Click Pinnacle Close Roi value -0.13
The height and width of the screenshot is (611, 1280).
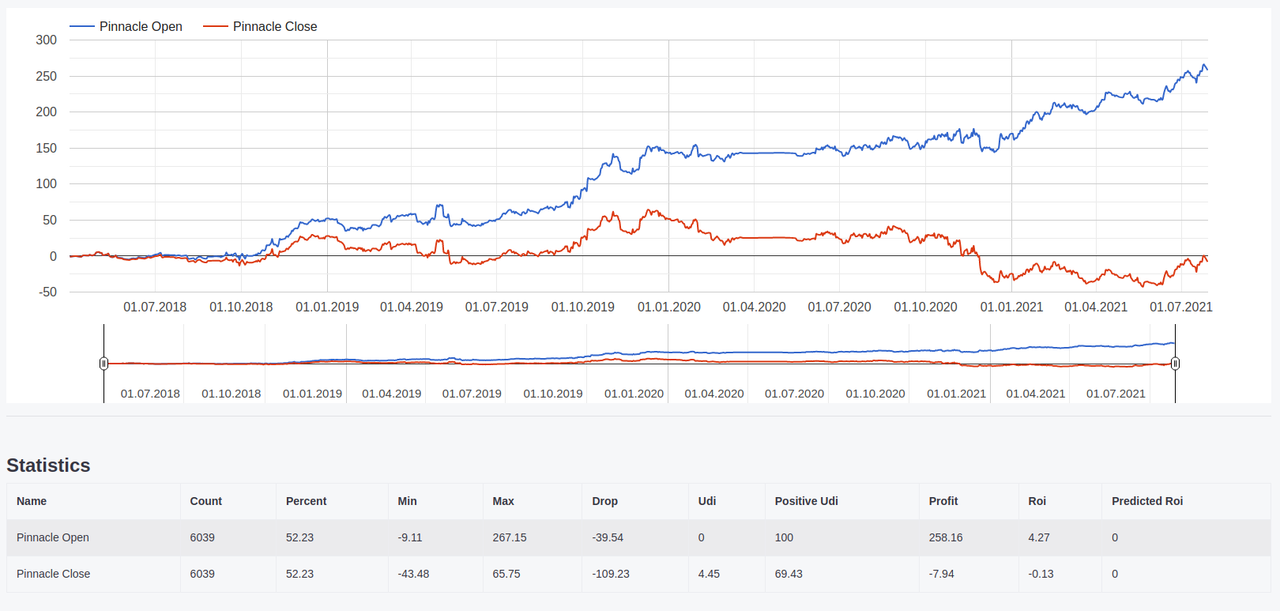pyautogui.click(x=1041, y=574)
